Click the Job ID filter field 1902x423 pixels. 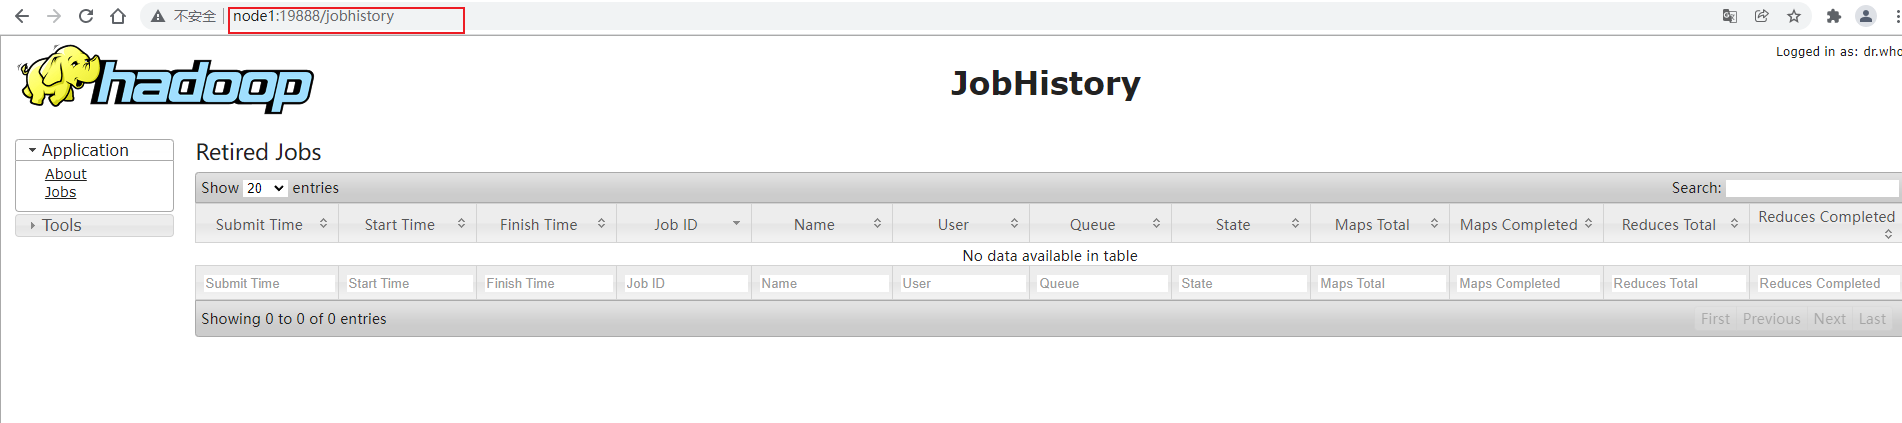point(686,284)
